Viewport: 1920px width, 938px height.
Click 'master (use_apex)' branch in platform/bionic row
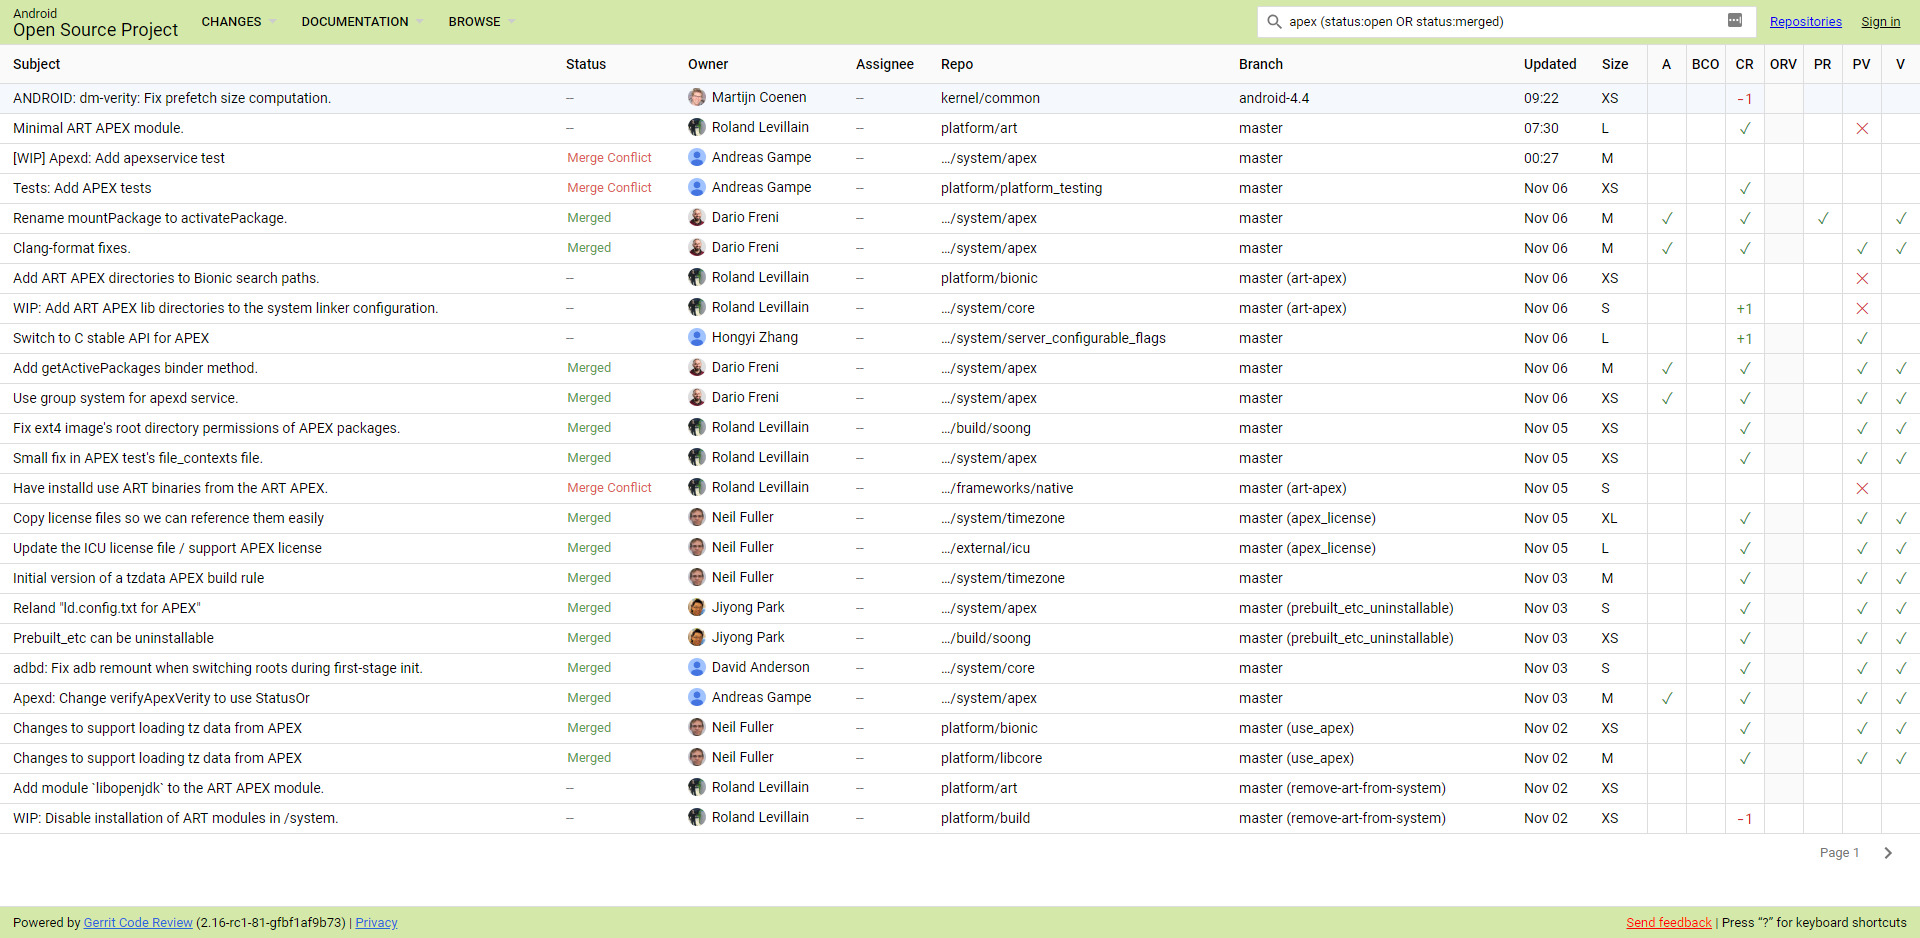[1296, 728]
